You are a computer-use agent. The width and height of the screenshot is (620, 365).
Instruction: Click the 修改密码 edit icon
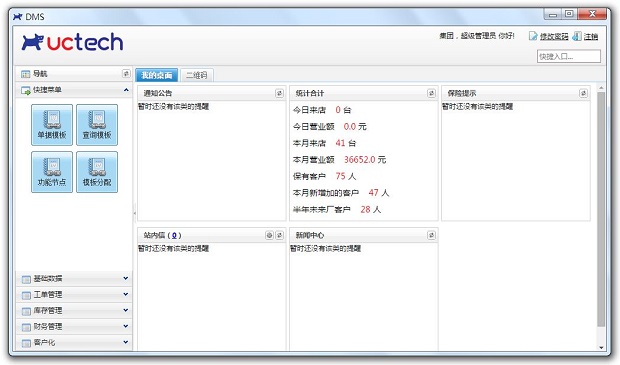tap(533, 36)
